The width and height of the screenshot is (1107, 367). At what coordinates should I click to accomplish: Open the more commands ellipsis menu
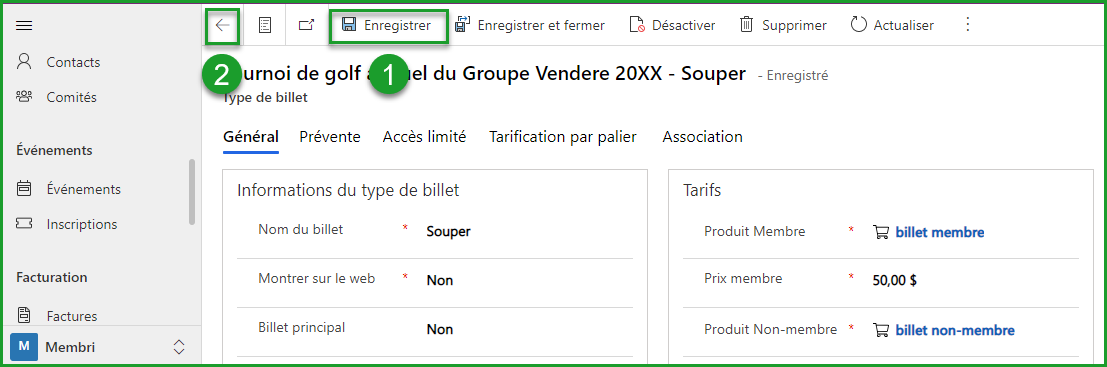click(968, 25)
